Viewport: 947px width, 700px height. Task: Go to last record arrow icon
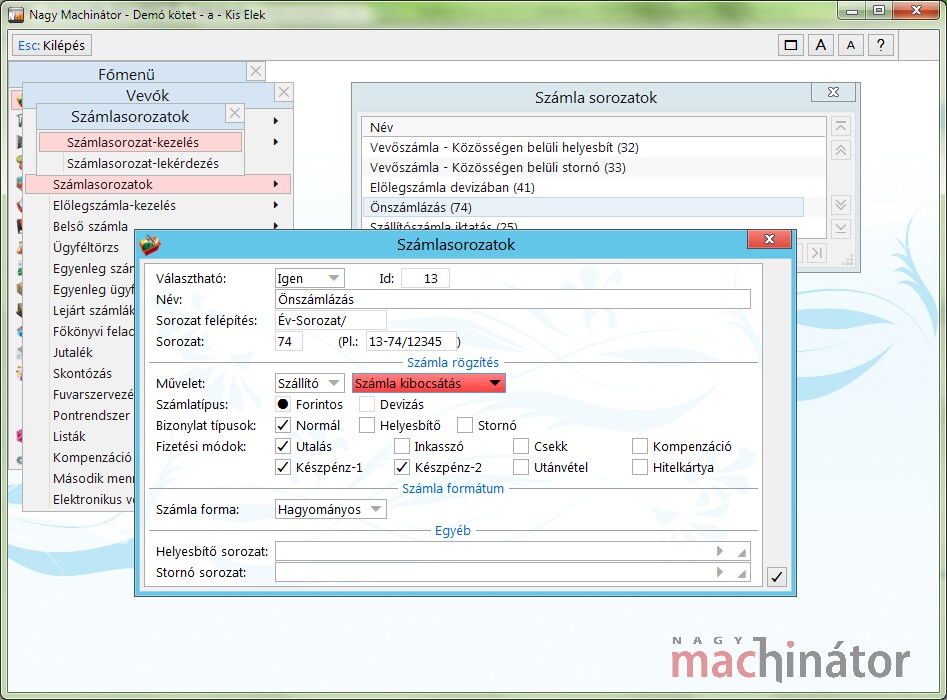coord(817,253)
